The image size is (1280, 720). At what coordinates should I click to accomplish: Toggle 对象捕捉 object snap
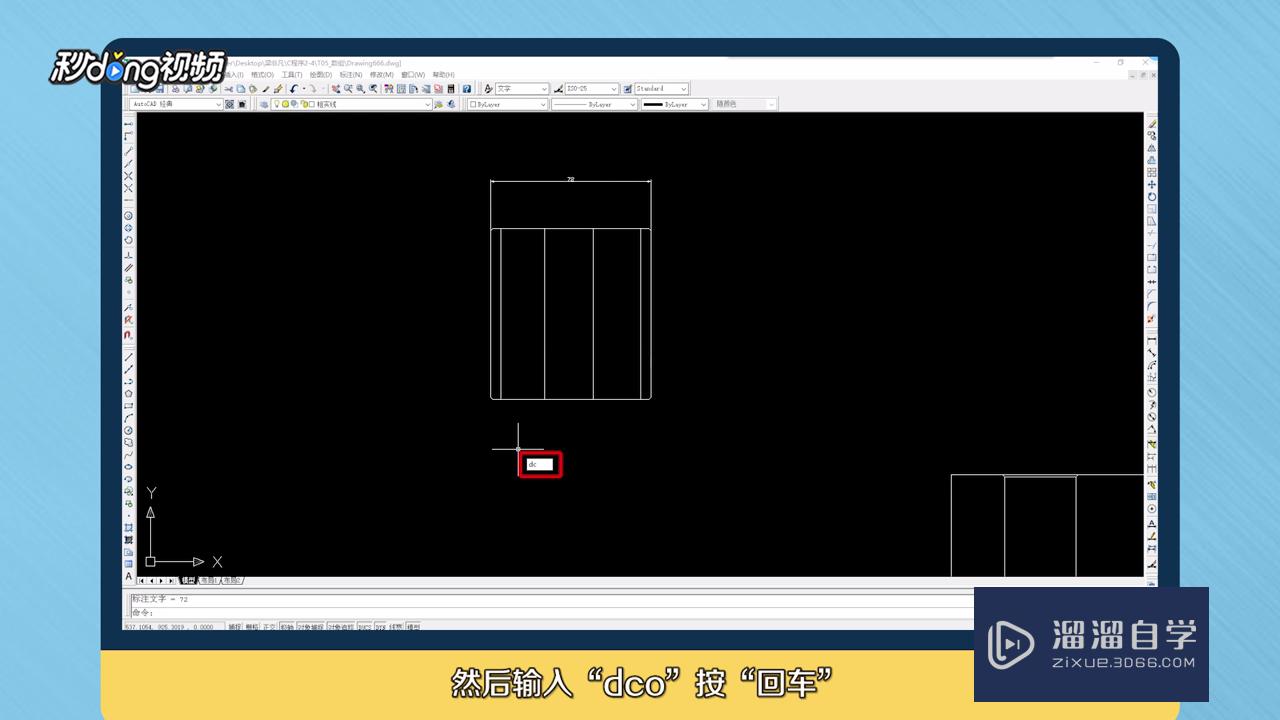(x=311, y=627)
